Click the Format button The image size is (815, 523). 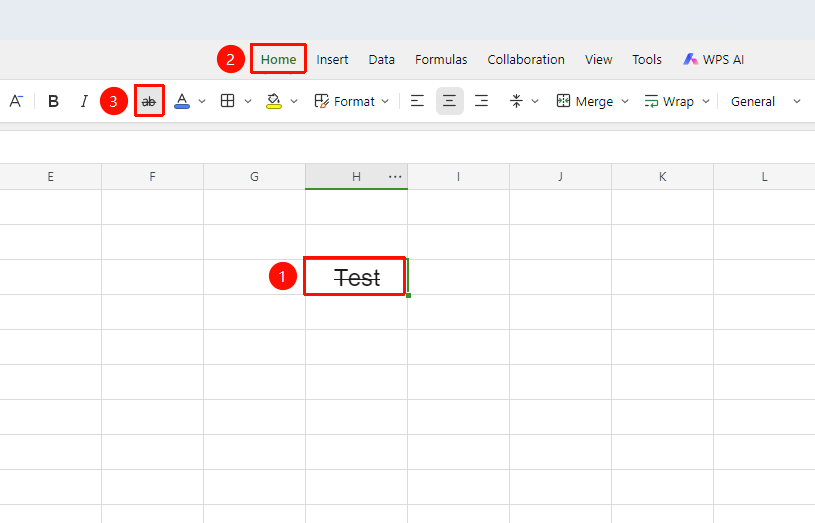[345, 101]
